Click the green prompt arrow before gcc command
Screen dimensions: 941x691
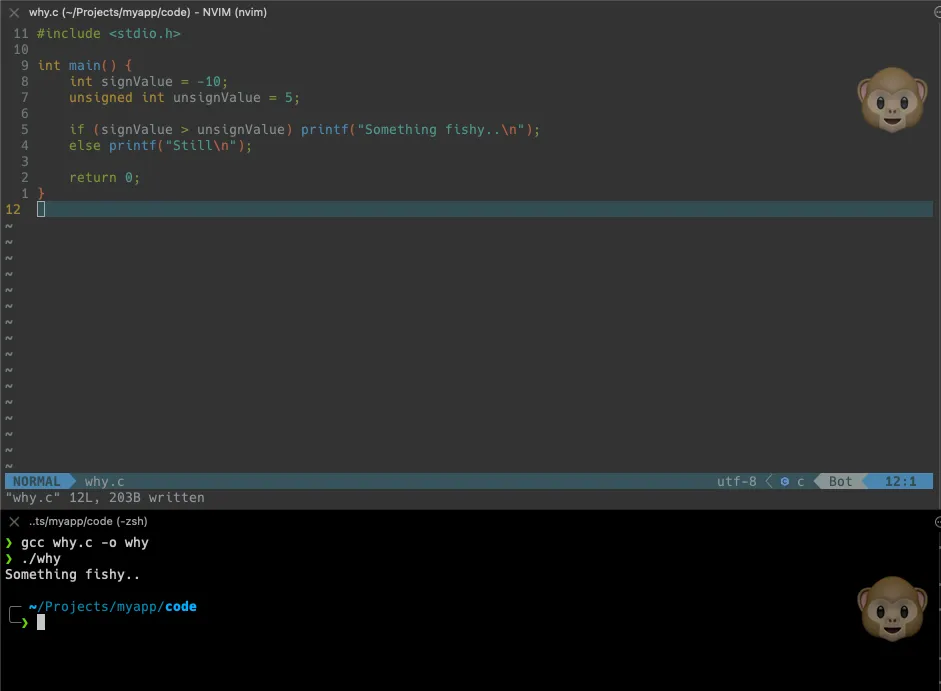[9, 543]
